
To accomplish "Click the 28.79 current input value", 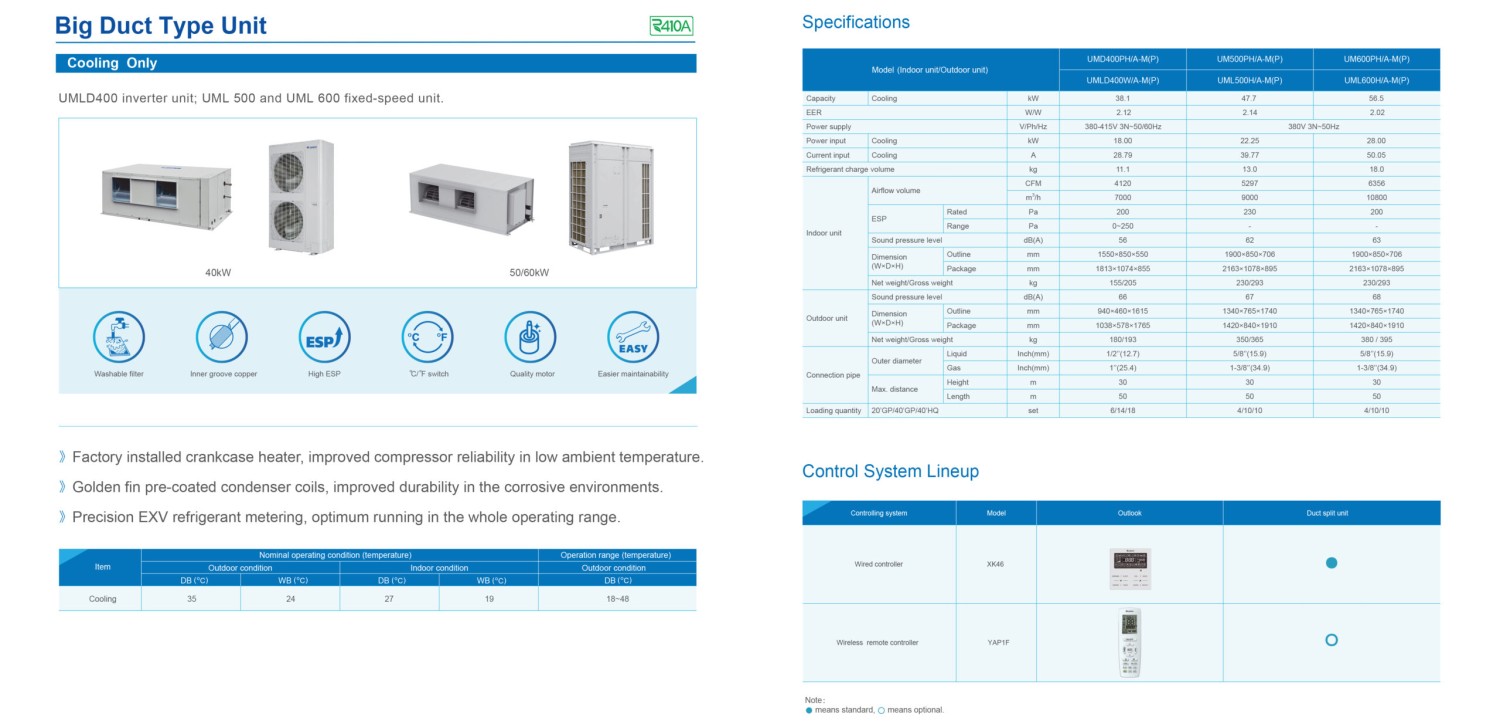I will pyautogui.click(x=1122, y=155).
